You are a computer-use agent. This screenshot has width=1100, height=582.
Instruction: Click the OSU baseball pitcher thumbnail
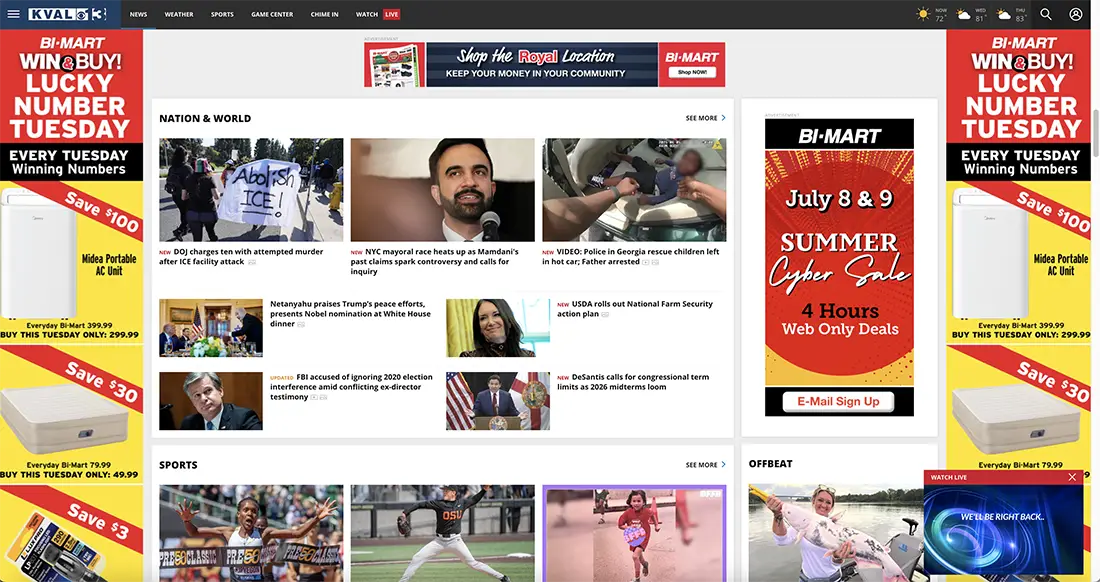coord(443,533)
